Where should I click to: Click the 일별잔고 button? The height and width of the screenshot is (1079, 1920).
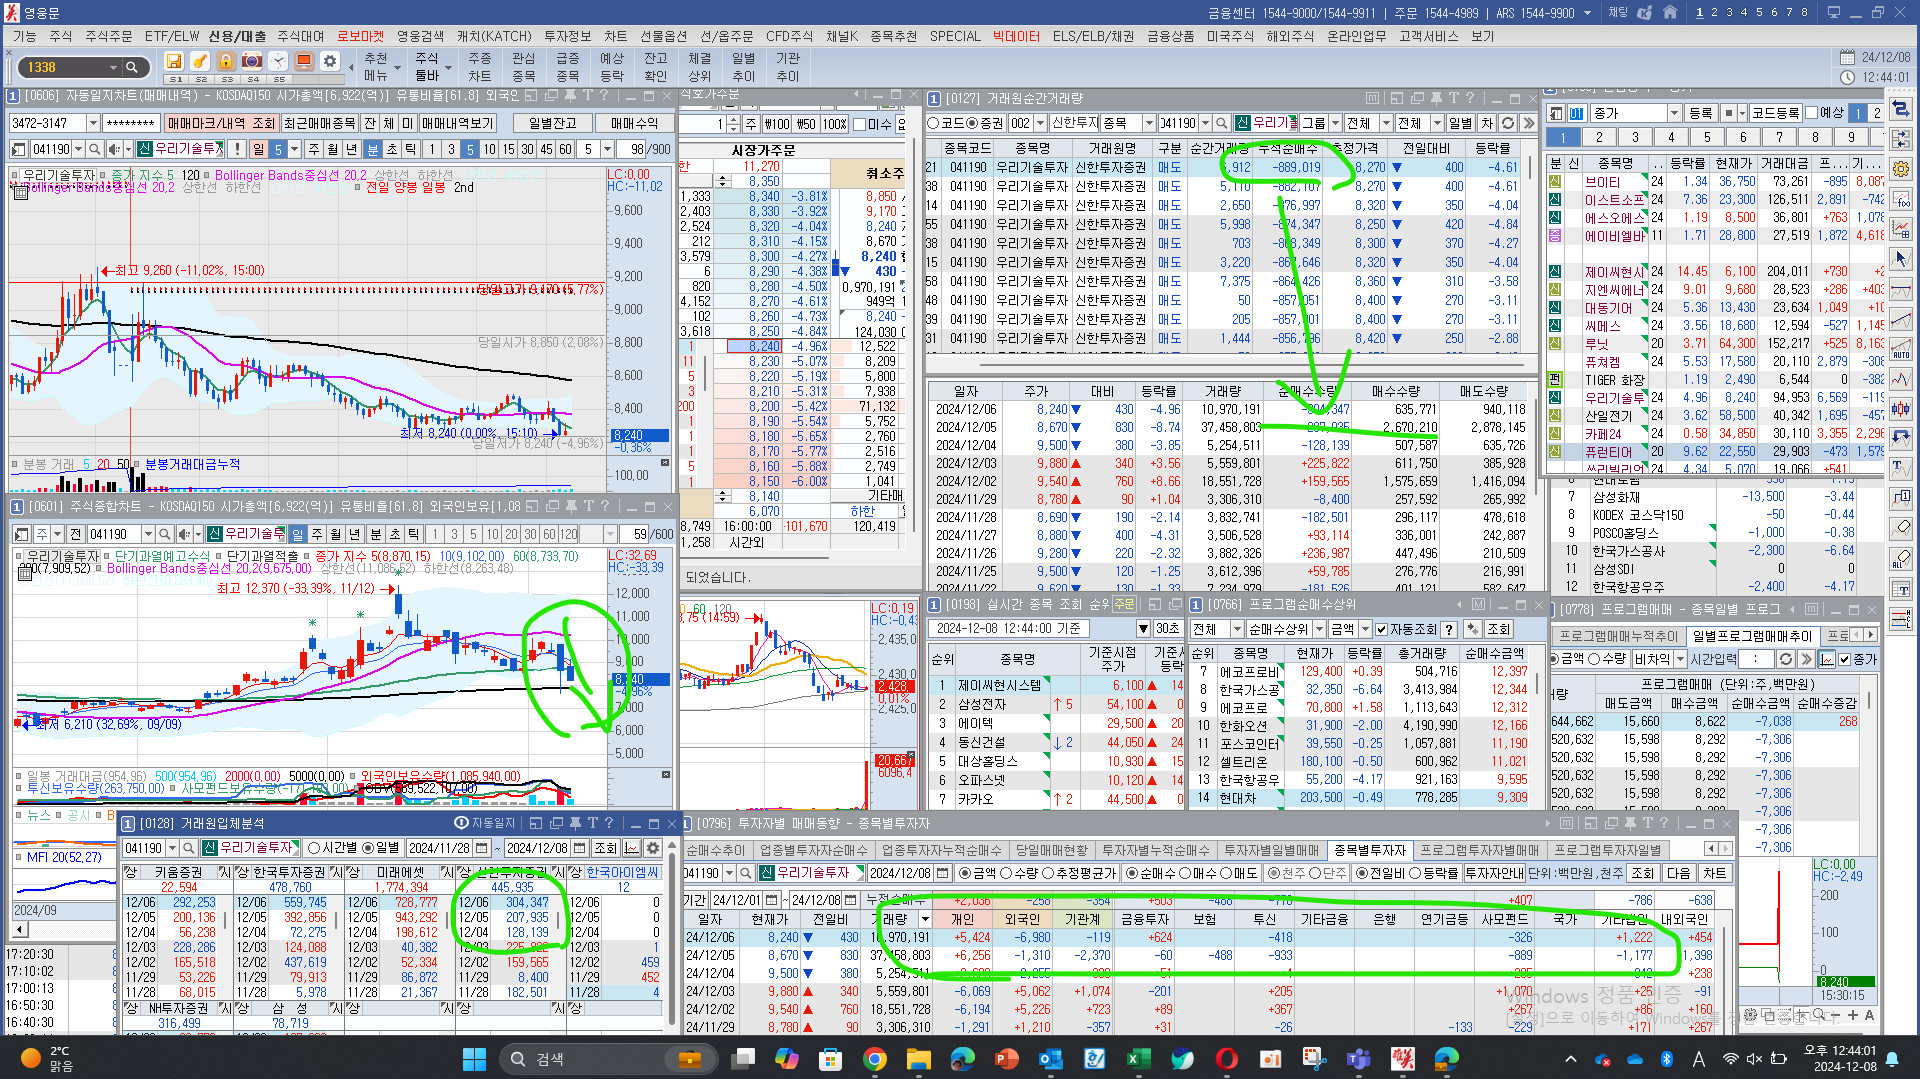[x=552, y=123]
